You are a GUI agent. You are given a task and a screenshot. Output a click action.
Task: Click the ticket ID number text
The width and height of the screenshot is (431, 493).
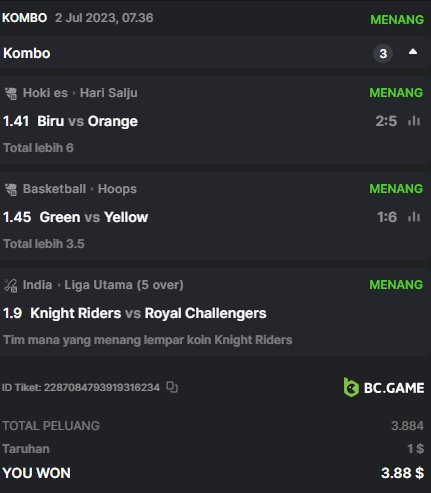click(102, 387)
